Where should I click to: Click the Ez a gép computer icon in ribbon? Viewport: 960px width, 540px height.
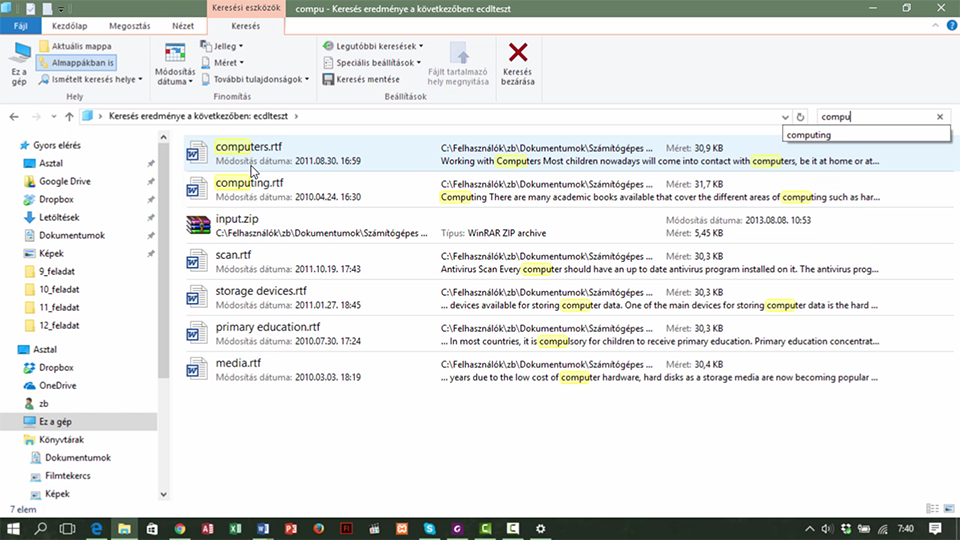tap(19, 53)
